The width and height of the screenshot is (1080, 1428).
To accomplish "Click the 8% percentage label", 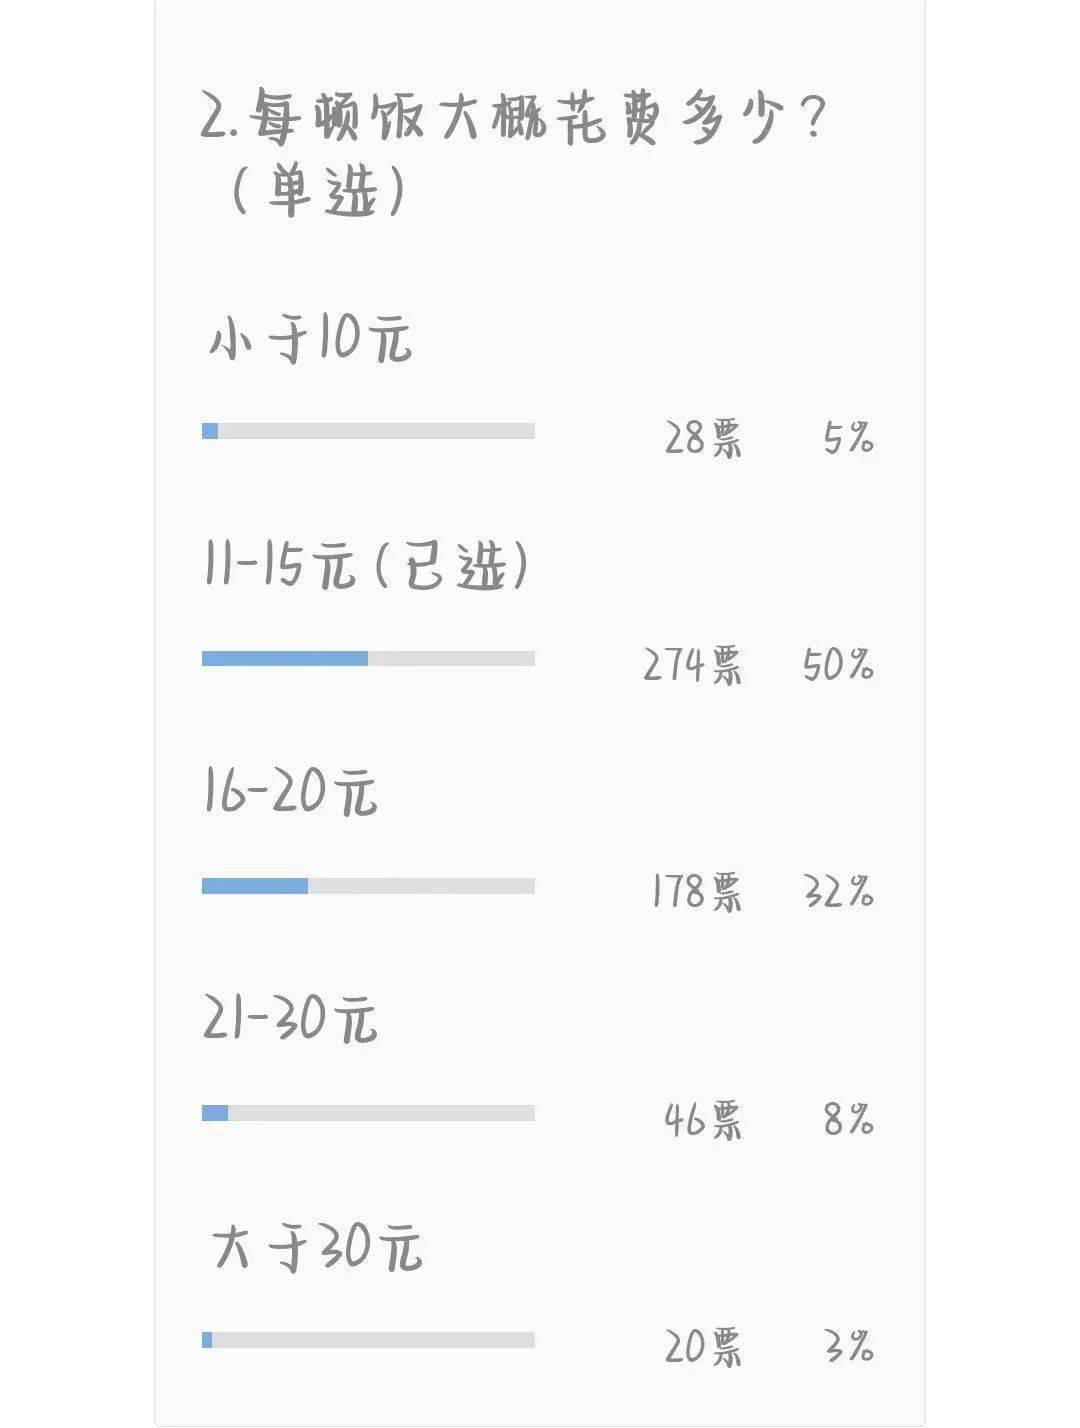I will tap(849, 1120).
